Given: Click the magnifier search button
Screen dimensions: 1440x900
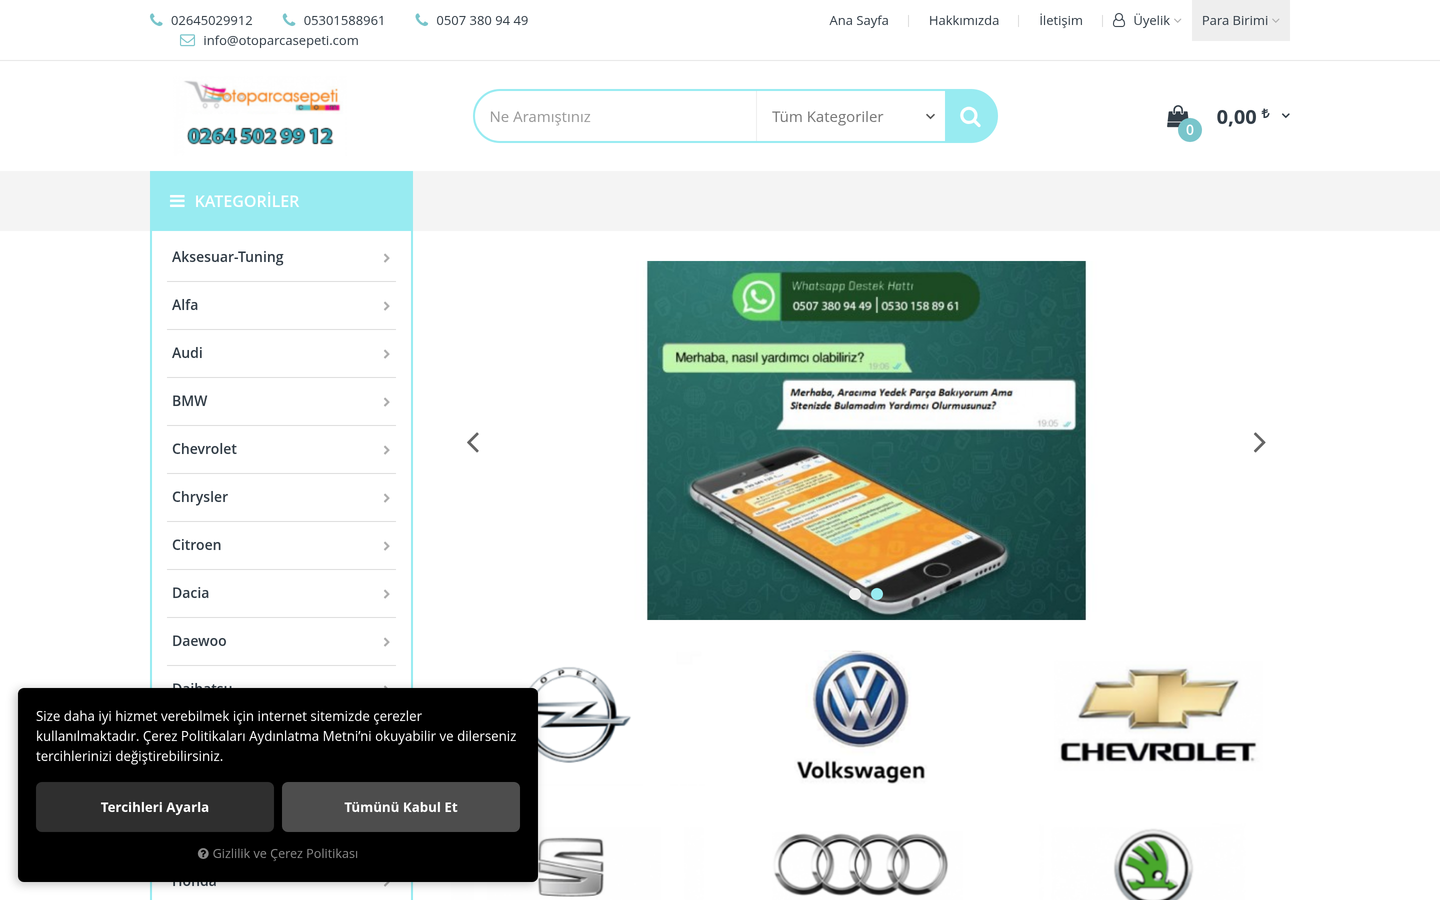Looking at the screenshot, I should (970, 116).
